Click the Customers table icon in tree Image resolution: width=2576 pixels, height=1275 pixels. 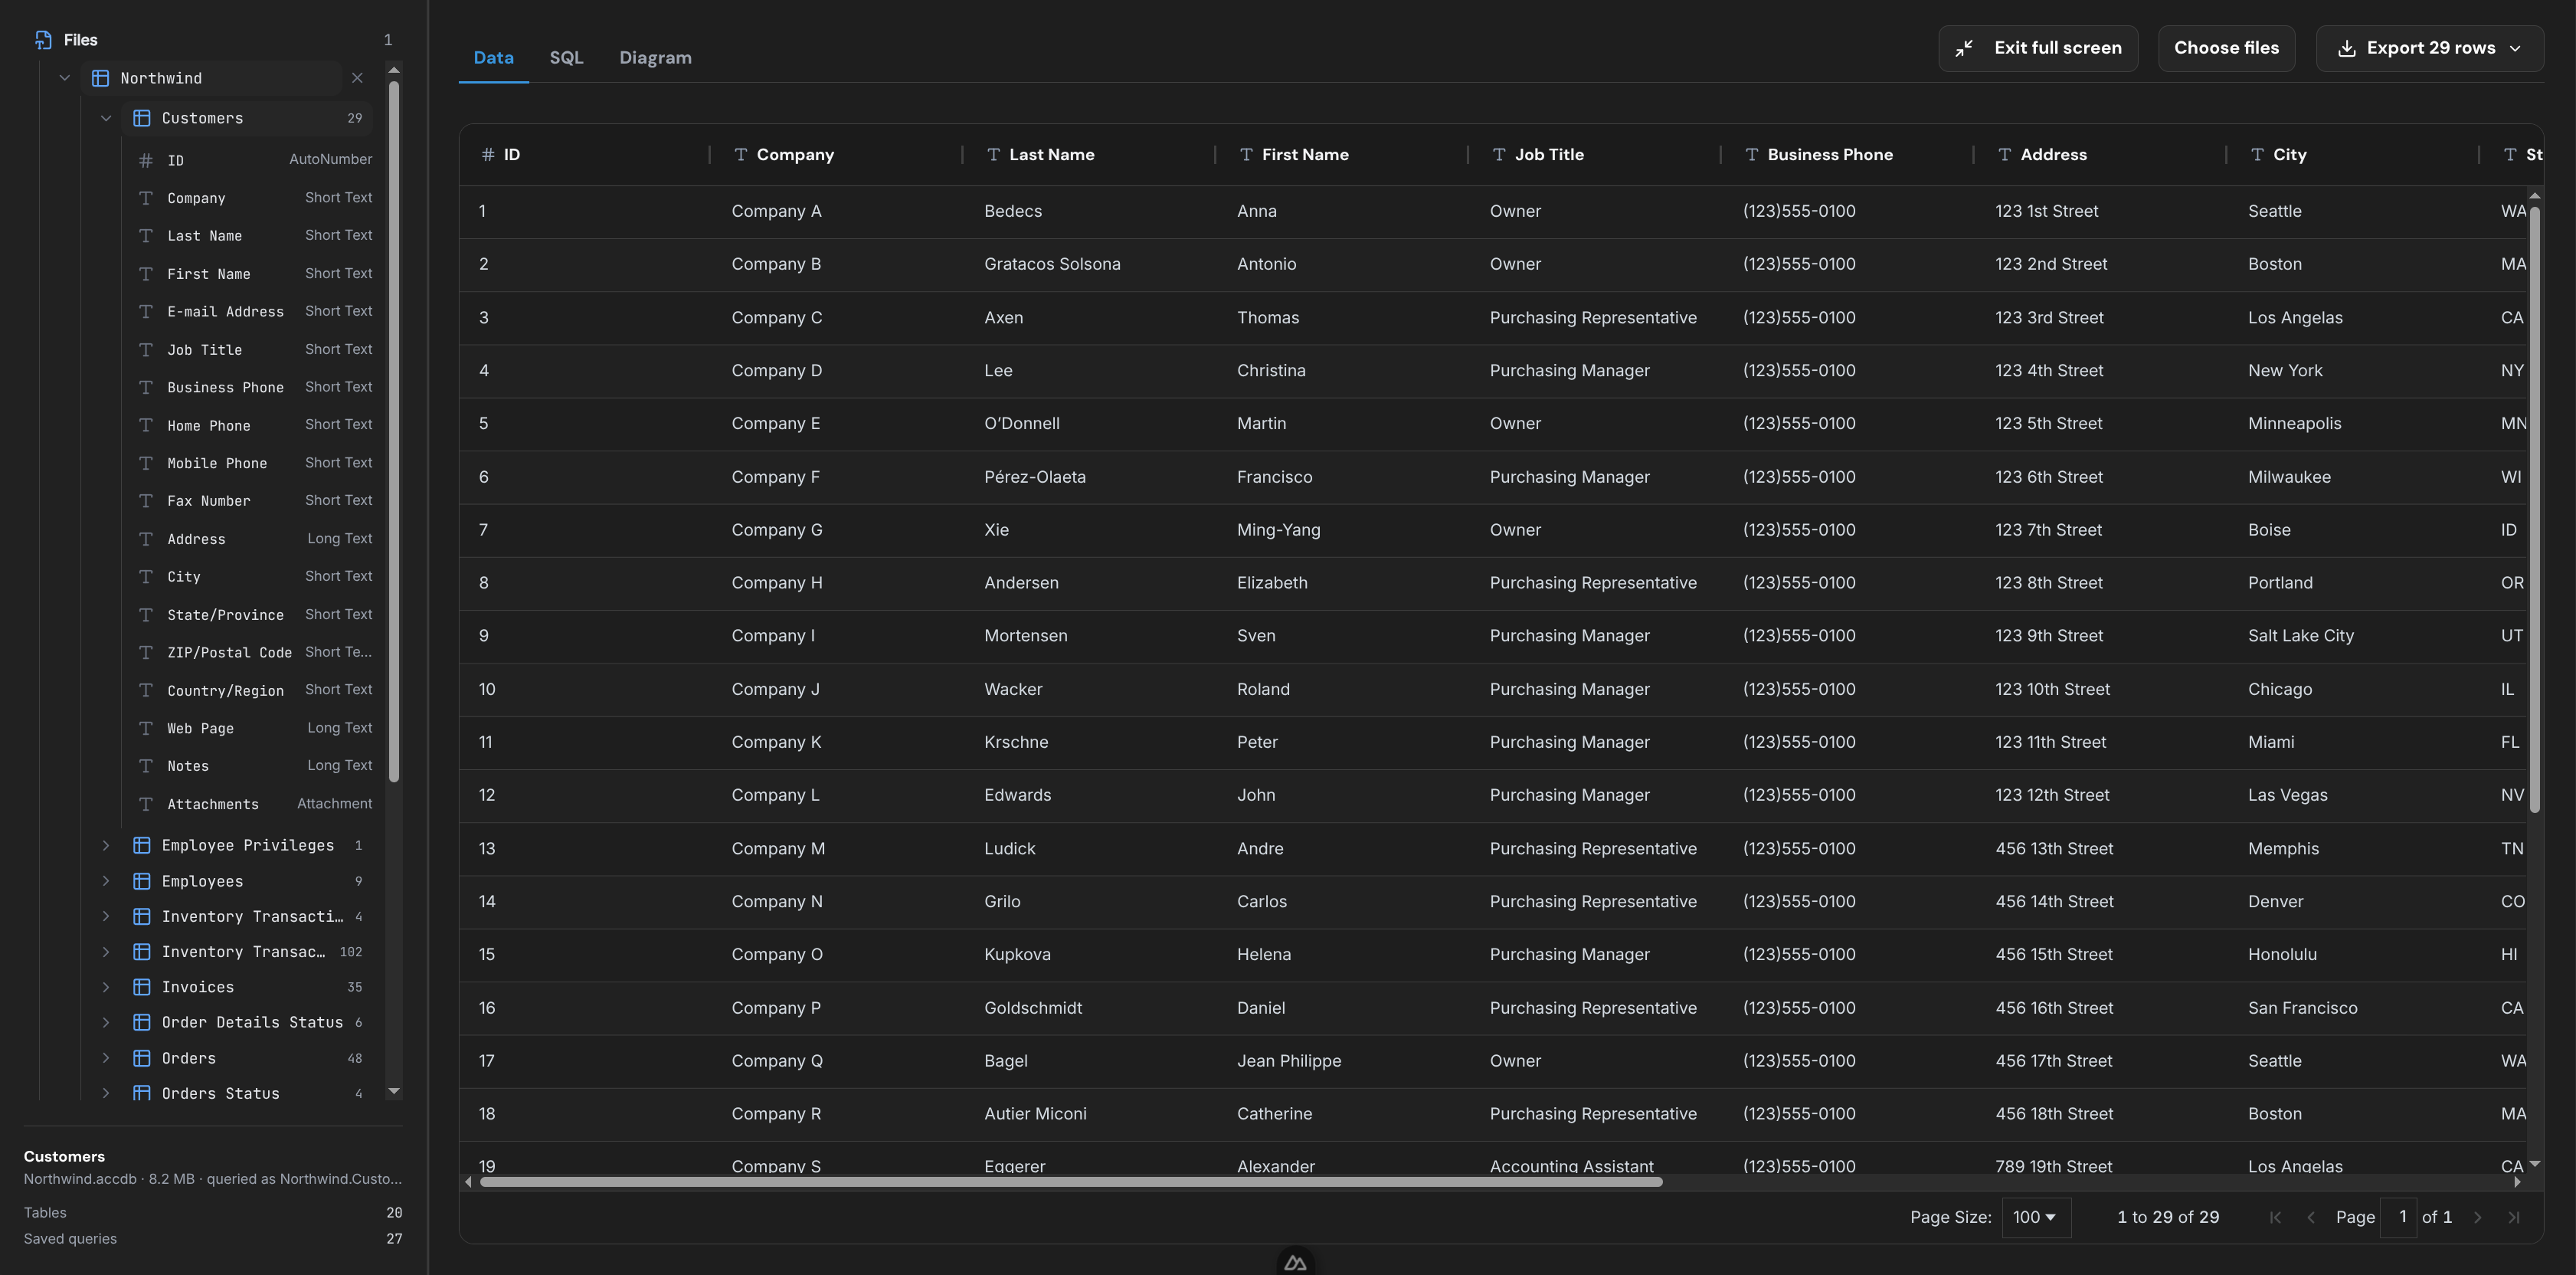coord(142,118)
